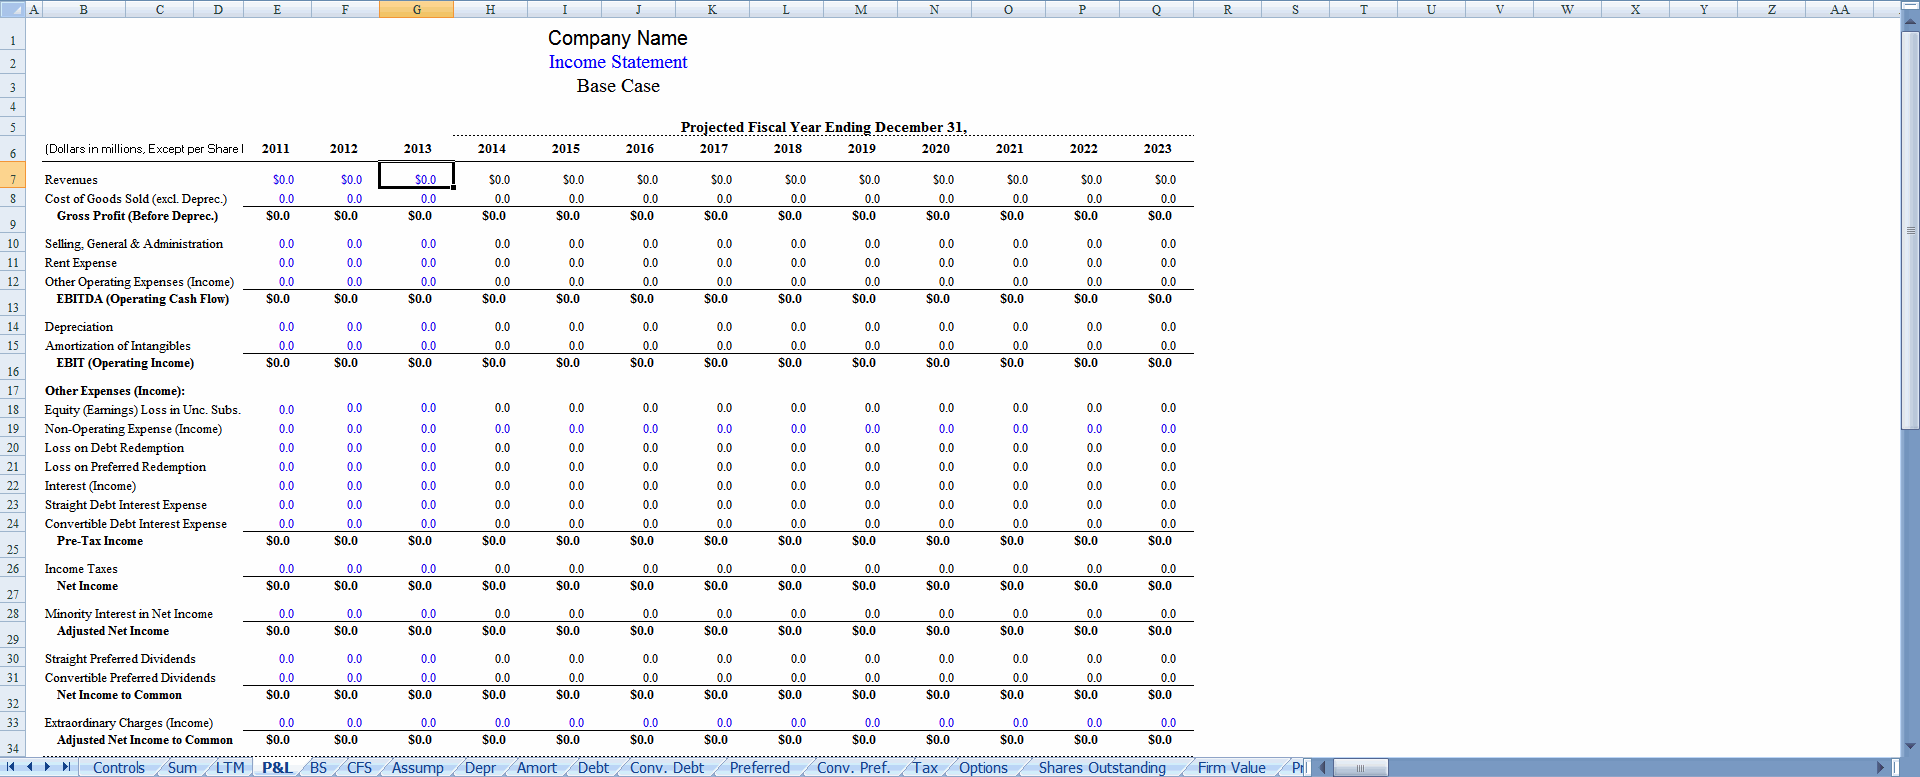Click the Select All corner button

[x=12, y=9]
